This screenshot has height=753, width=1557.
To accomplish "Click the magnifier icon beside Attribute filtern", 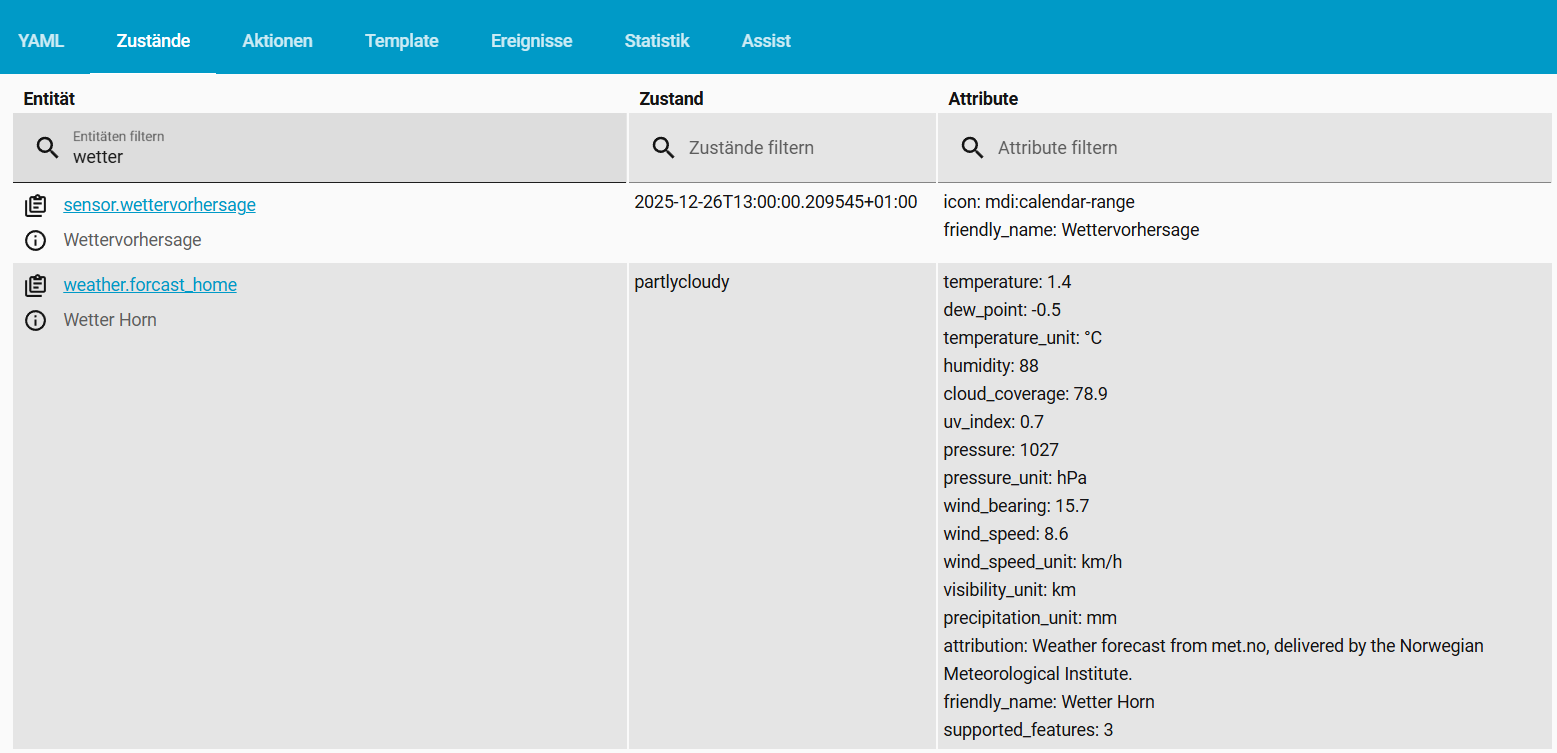I will 972,148.
